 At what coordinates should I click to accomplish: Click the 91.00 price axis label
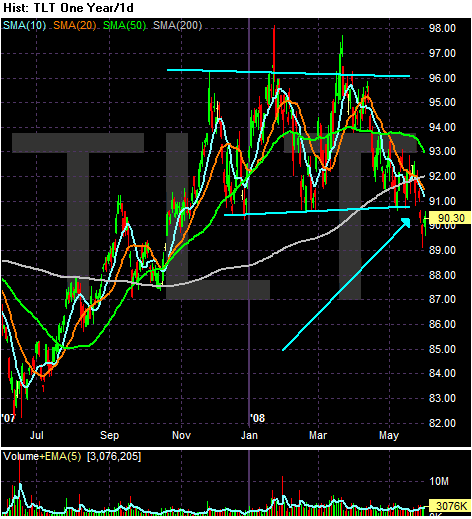[x=442, y=201]
